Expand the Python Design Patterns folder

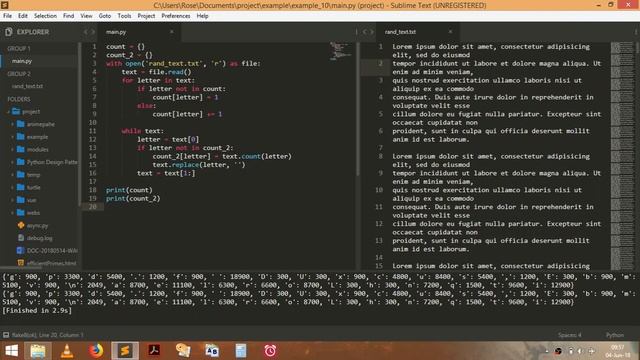pos(12,162)
